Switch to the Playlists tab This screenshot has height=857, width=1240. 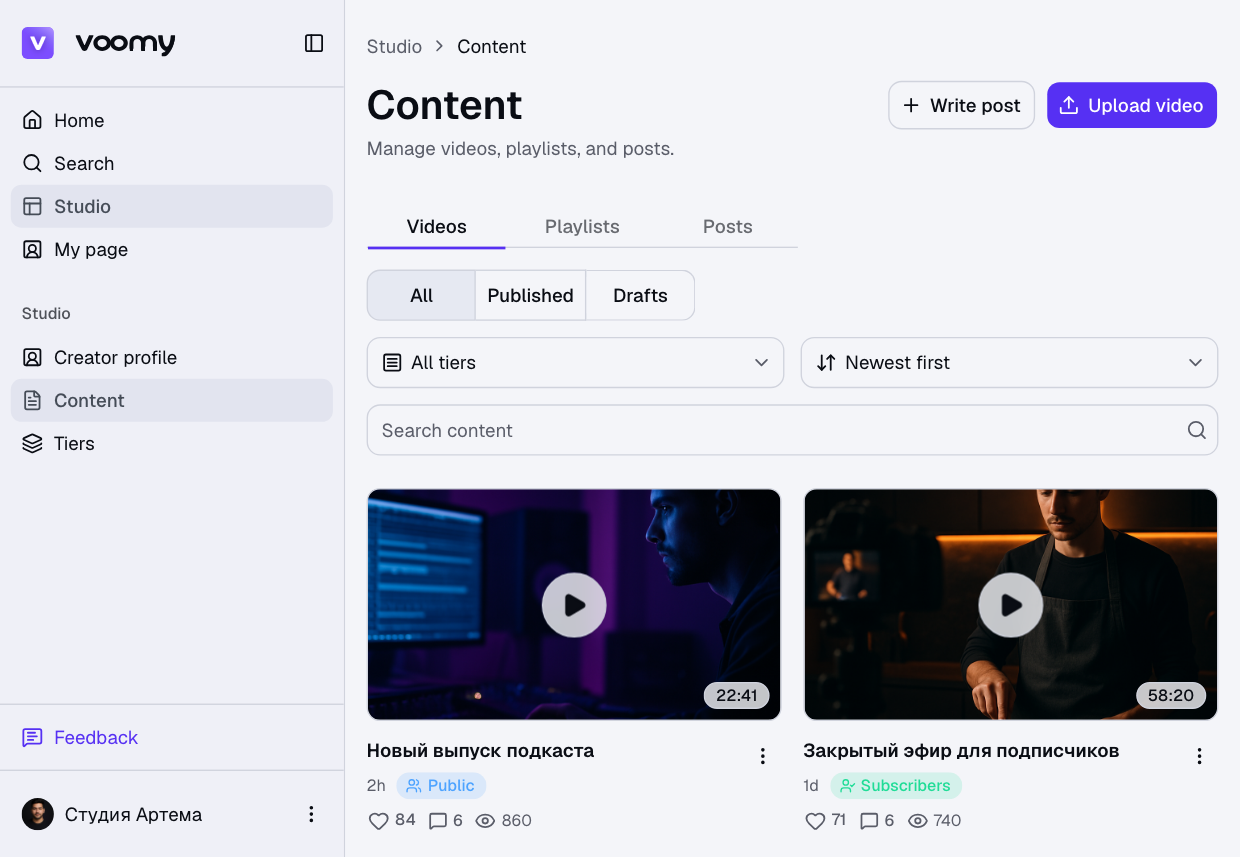click(582, 226)
